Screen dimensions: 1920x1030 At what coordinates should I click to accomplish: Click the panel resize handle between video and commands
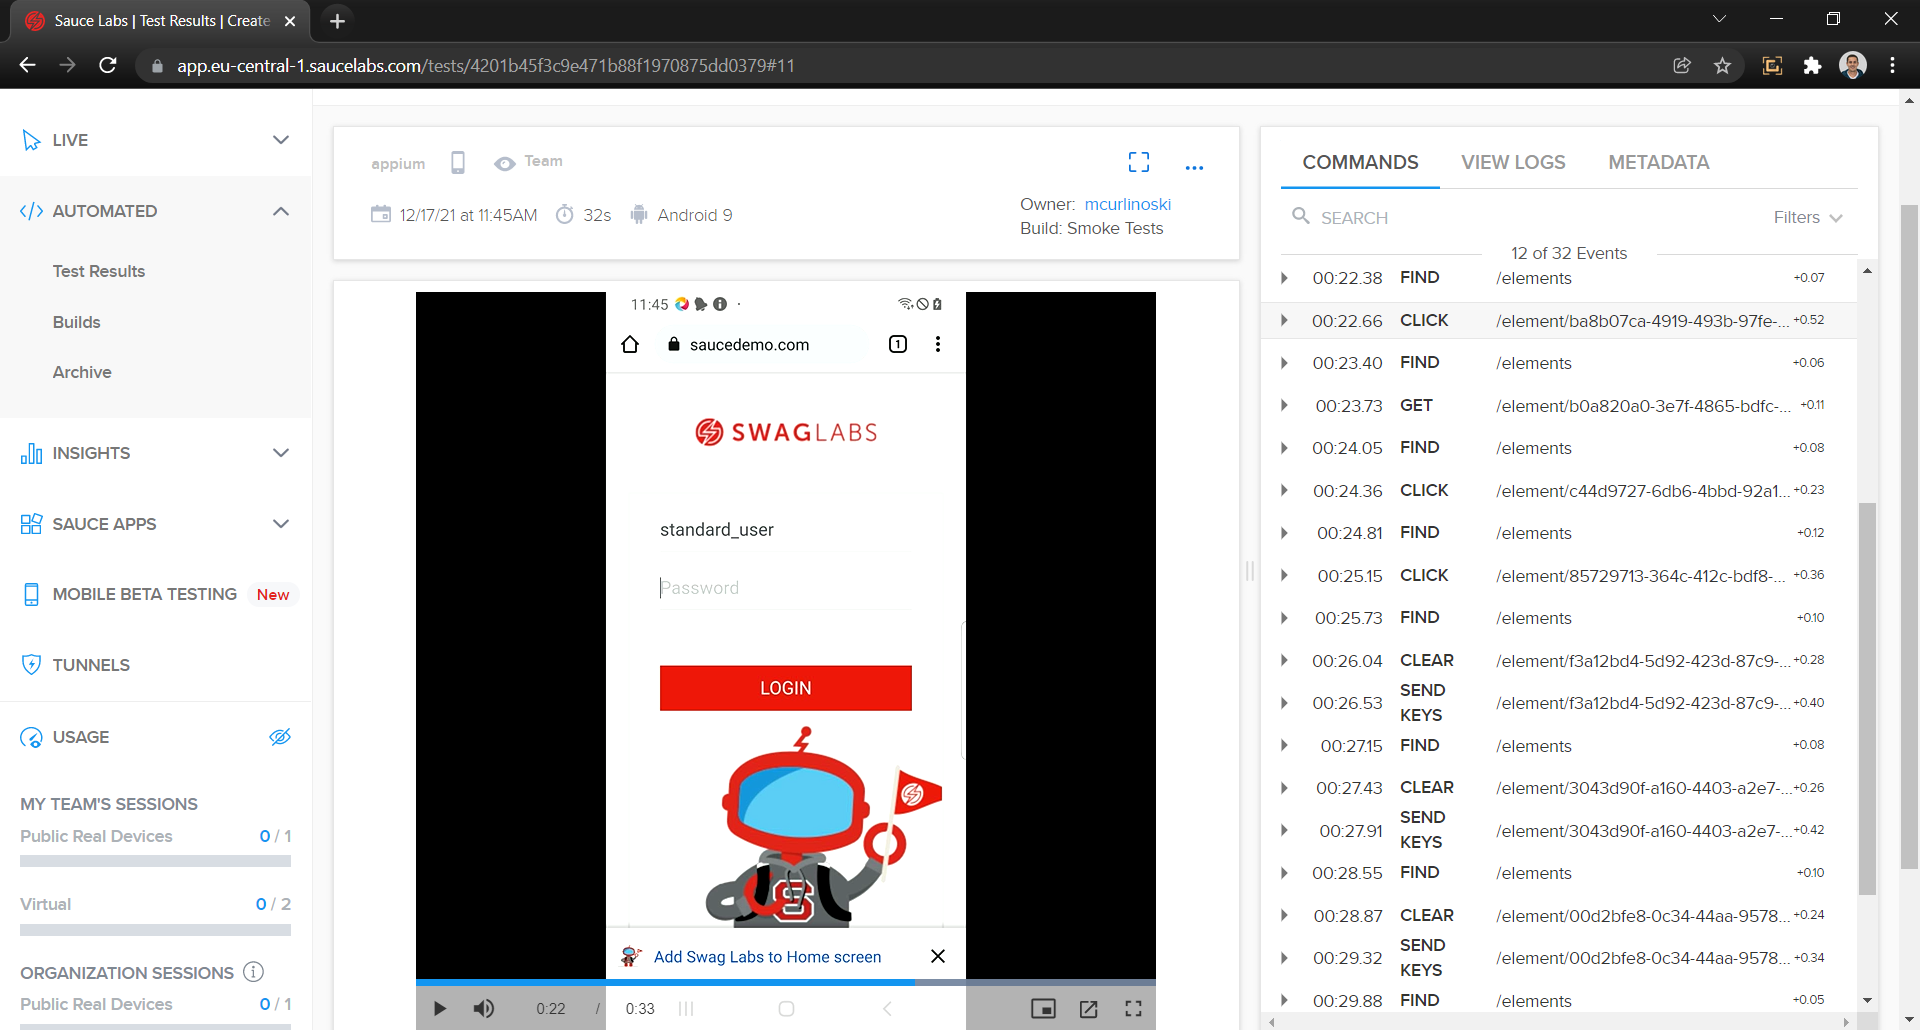click(1250, 571)
